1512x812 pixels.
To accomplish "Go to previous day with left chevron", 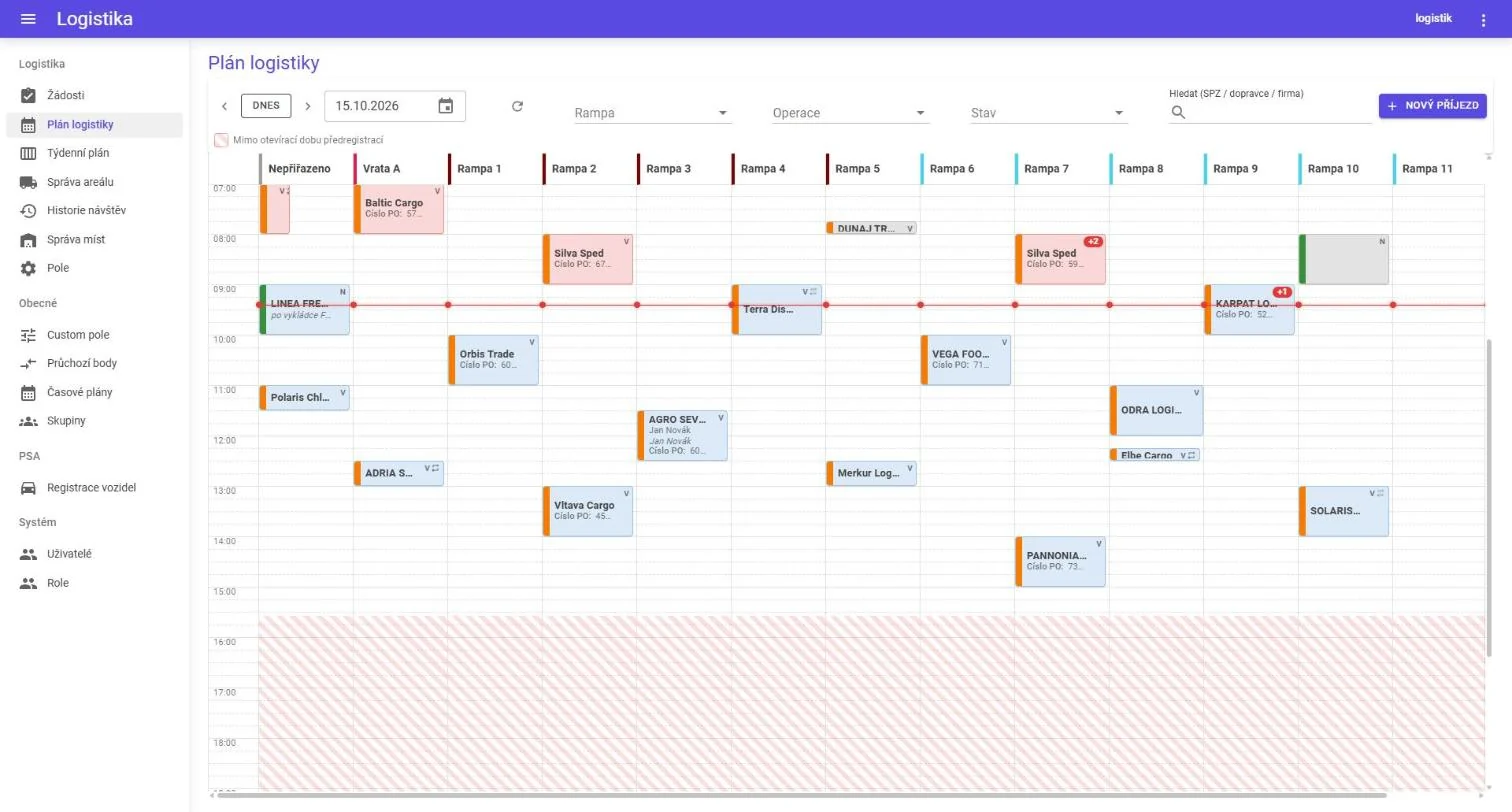I will coord(224,106).
